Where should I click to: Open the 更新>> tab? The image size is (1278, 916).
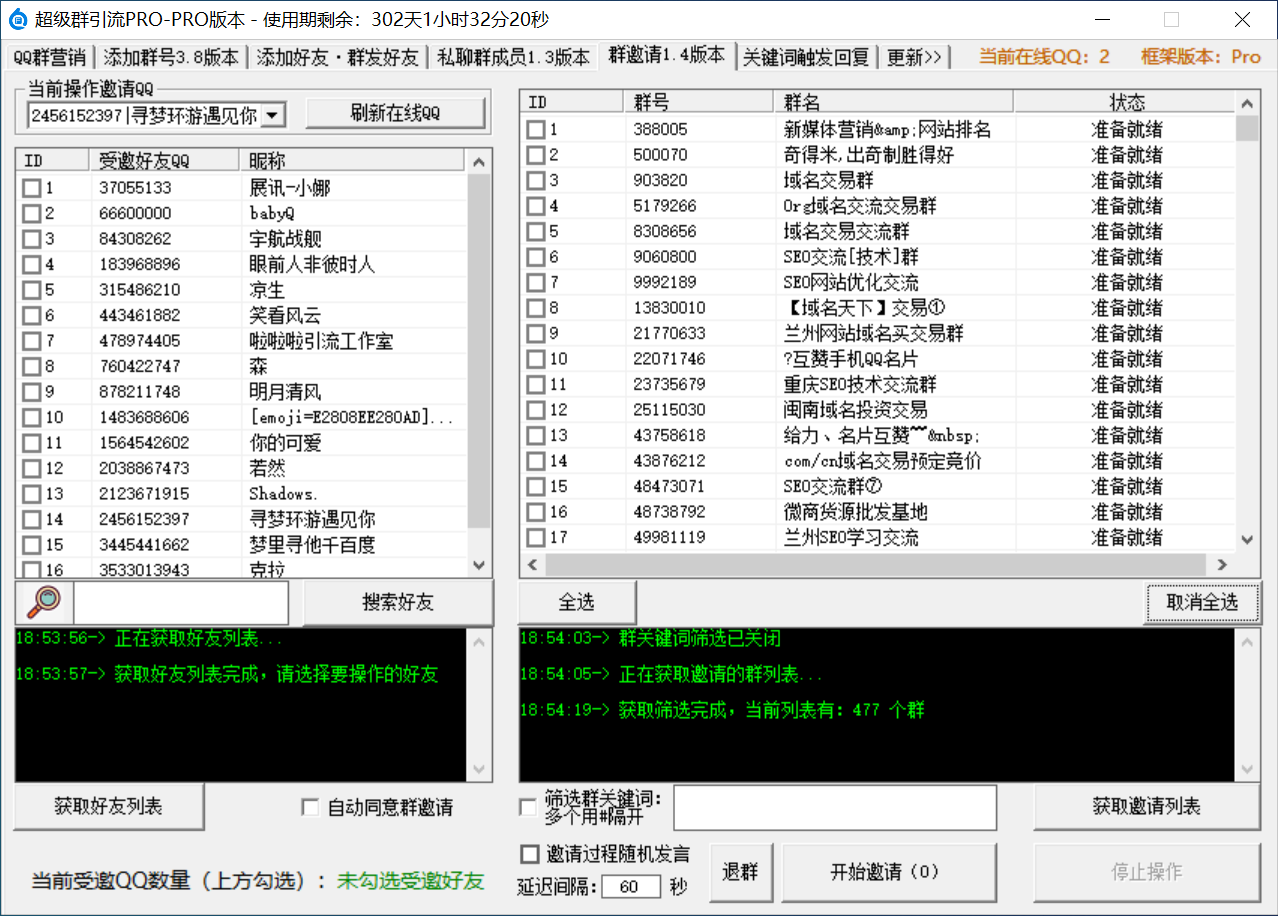pyautogui.click(x=914, y=57)
